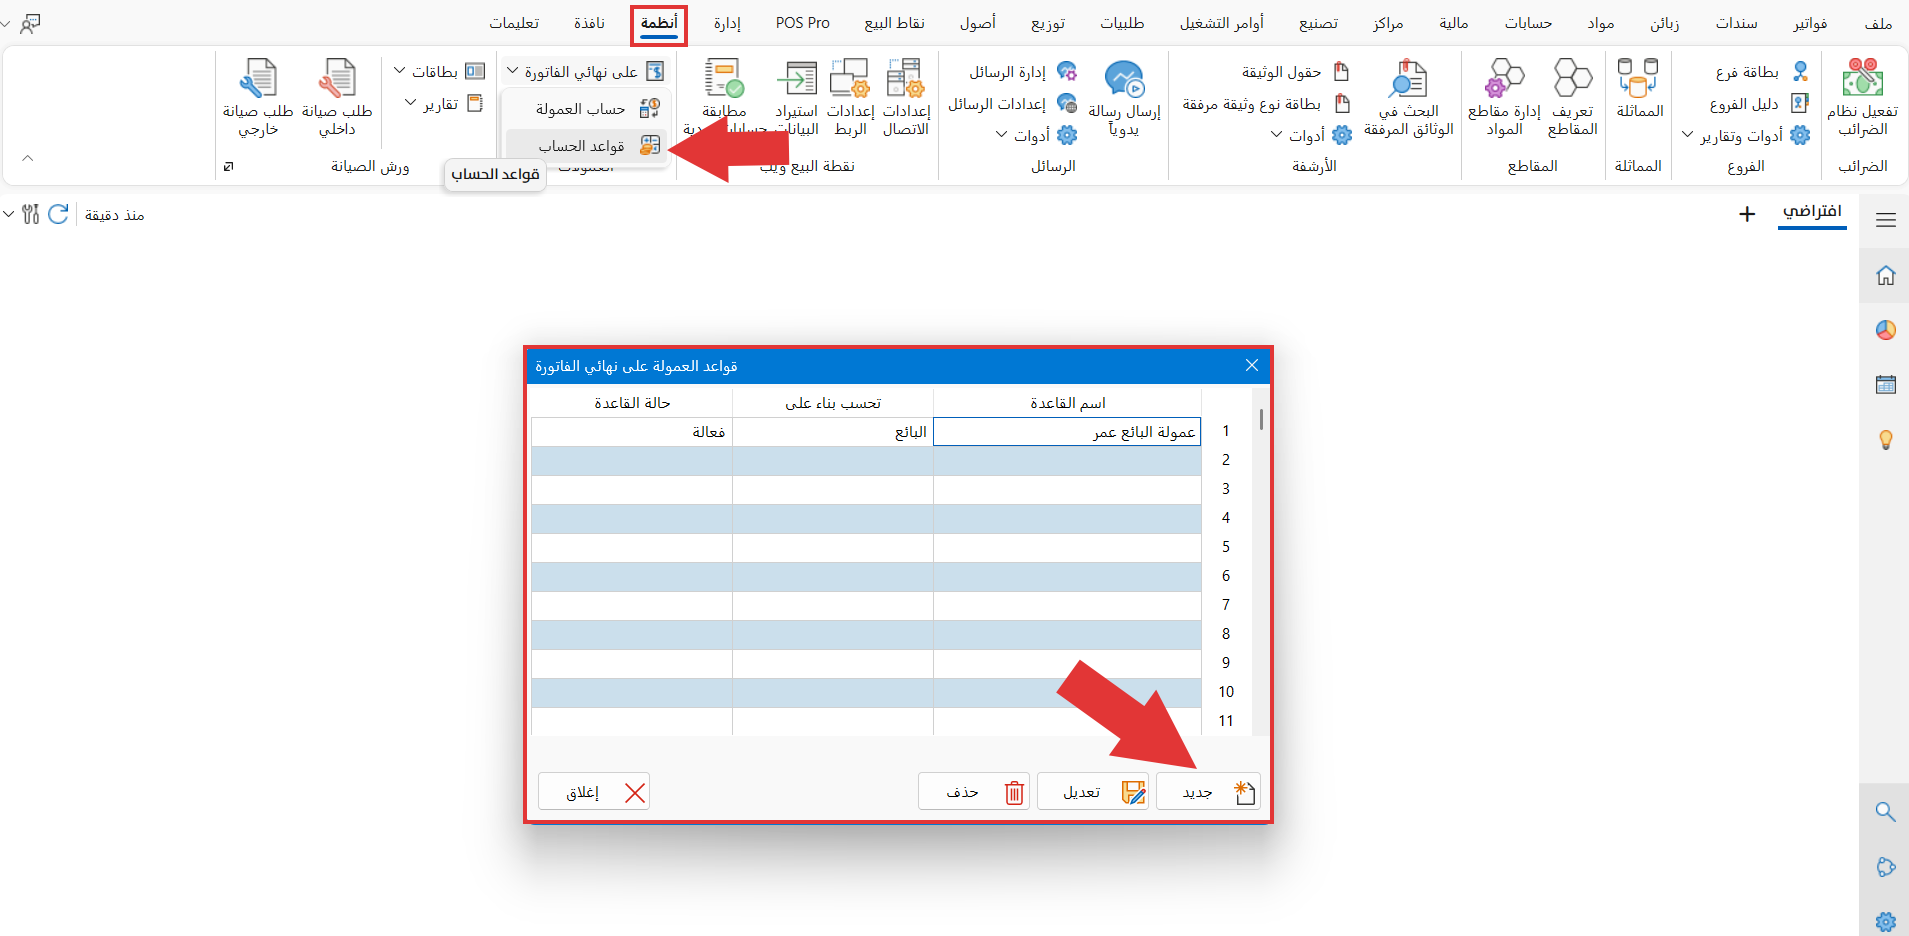Close the قواعد العمولة dialog

click(x=1252, y=365)
